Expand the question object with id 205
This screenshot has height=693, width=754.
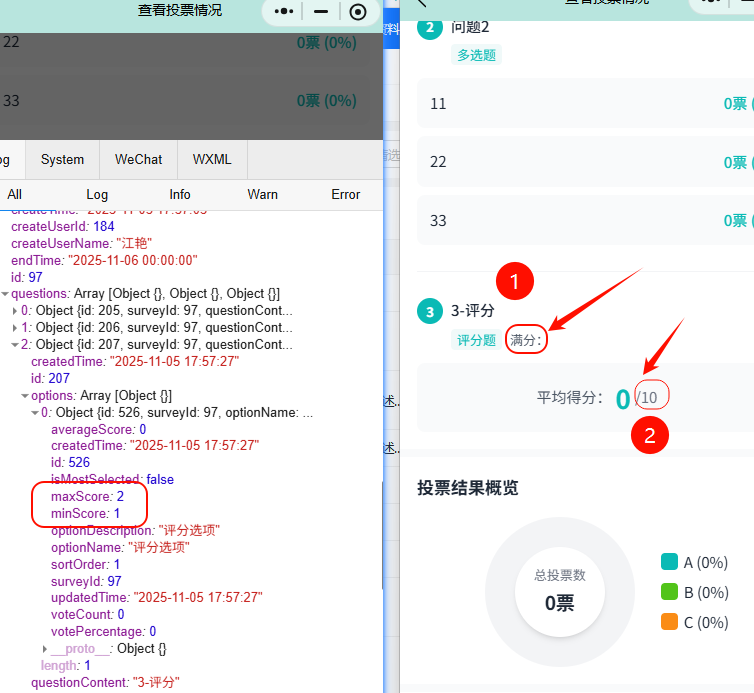pos(15,310)
